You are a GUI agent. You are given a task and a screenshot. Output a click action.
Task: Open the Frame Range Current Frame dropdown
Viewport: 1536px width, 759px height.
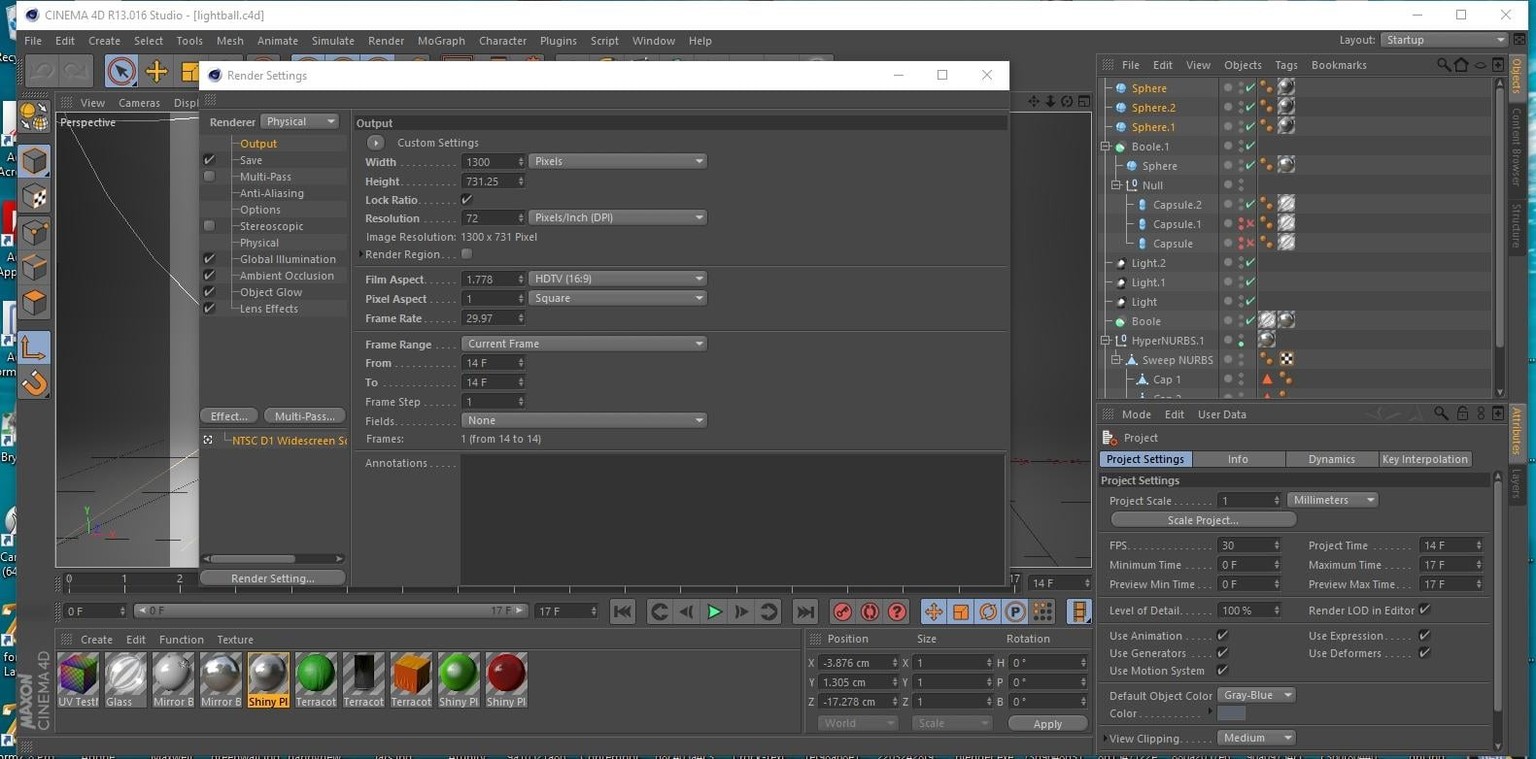pyautogui.click(x=584, y=344)
